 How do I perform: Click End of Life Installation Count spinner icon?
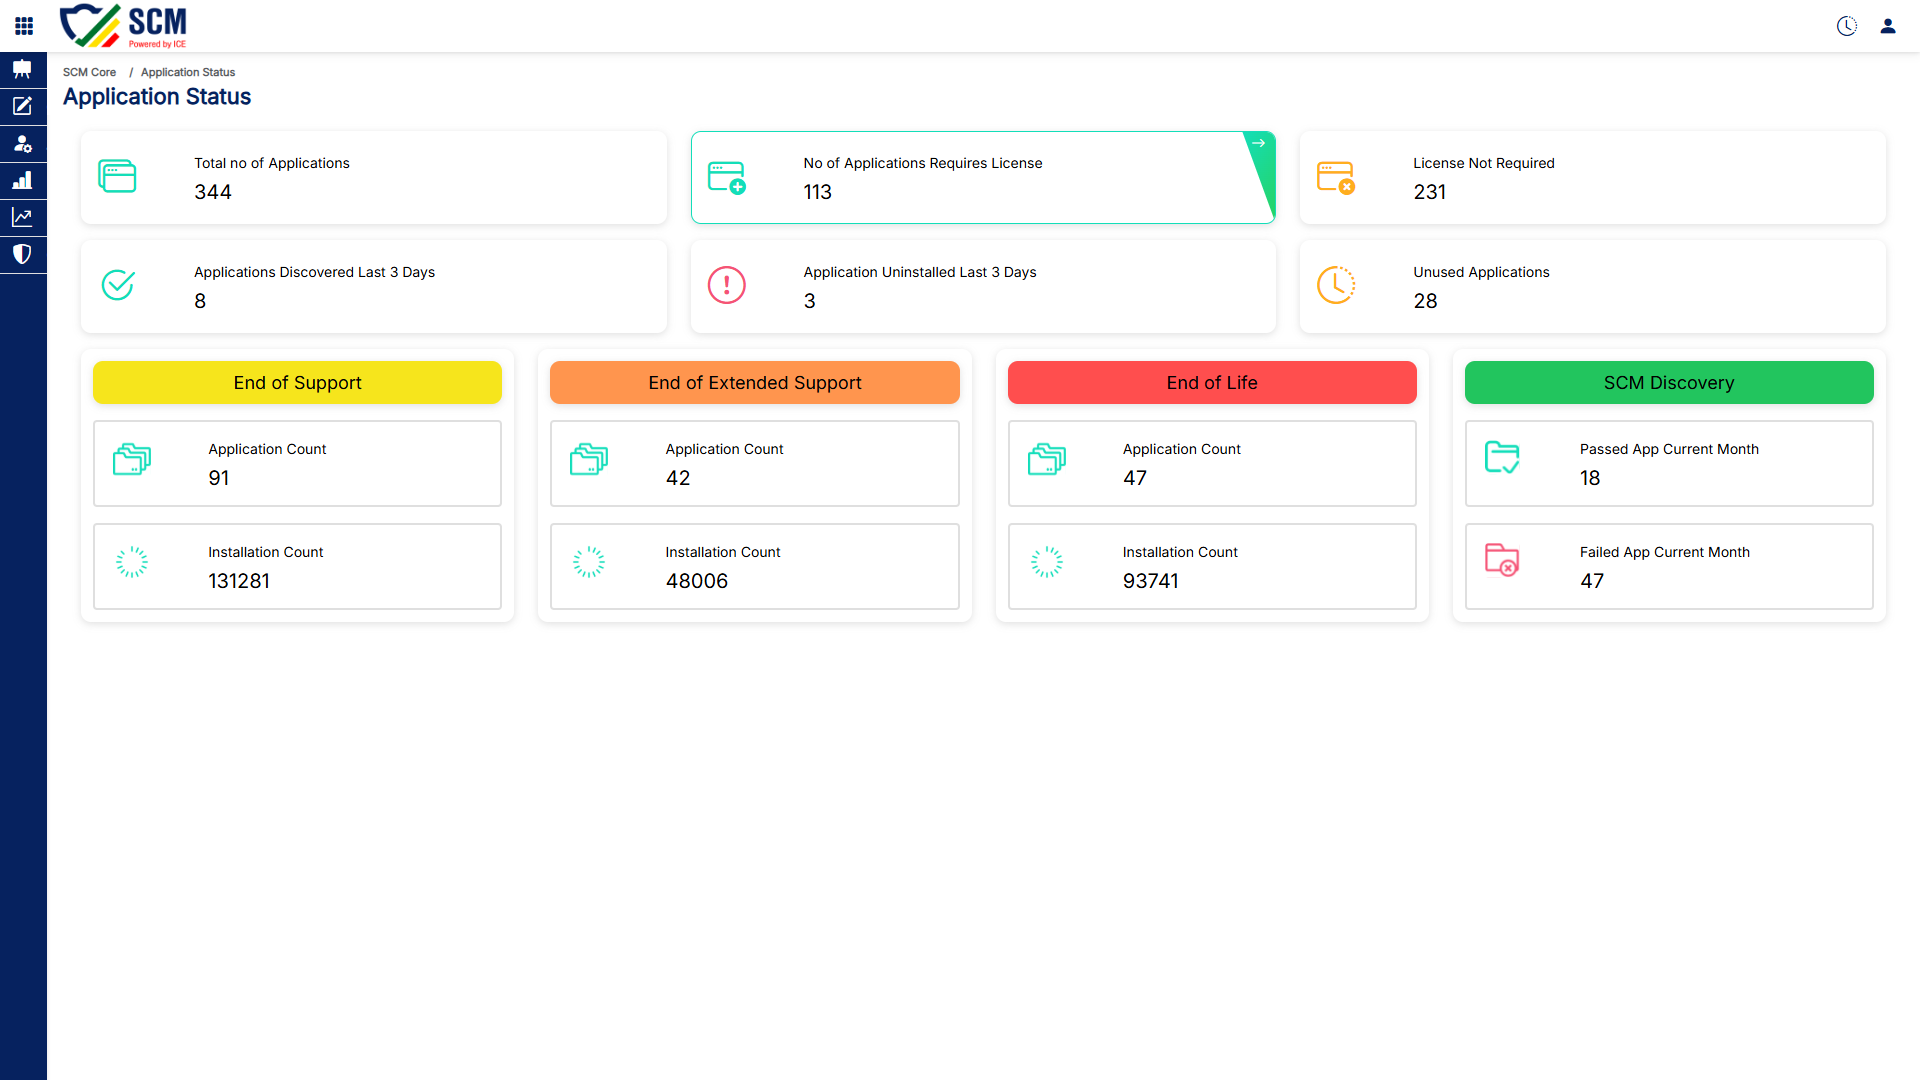[1047, 562]
